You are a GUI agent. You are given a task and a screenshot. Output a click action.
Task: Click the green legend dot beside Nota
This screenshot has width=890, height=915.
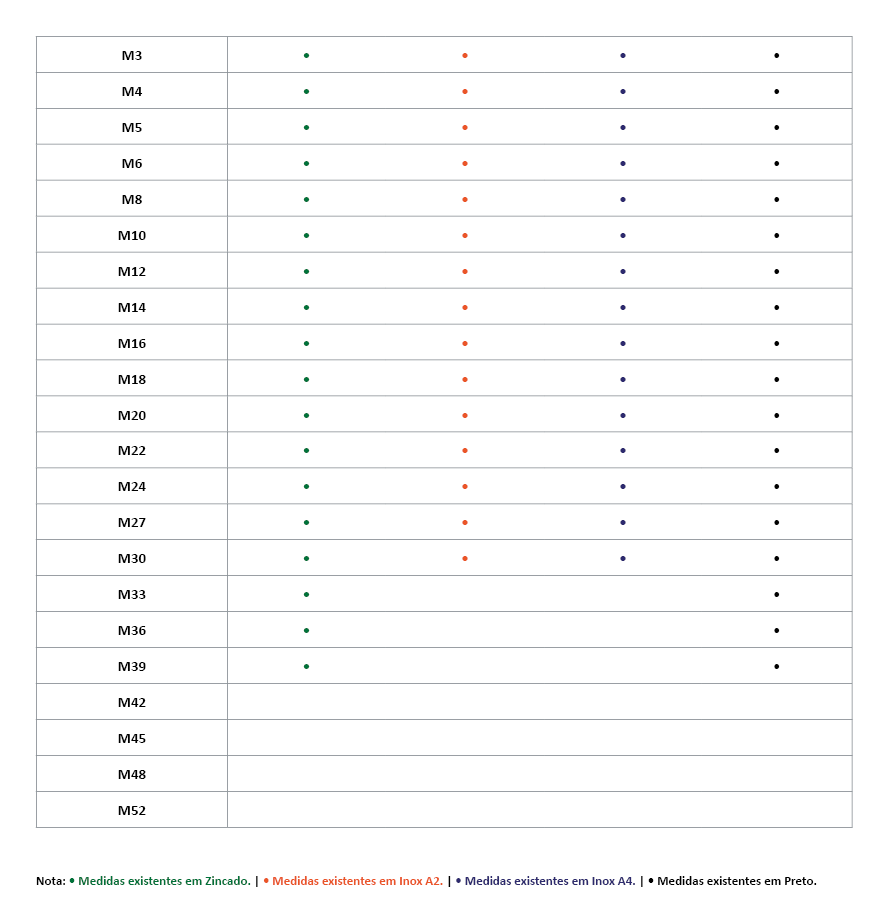click(x=72, y=881)
